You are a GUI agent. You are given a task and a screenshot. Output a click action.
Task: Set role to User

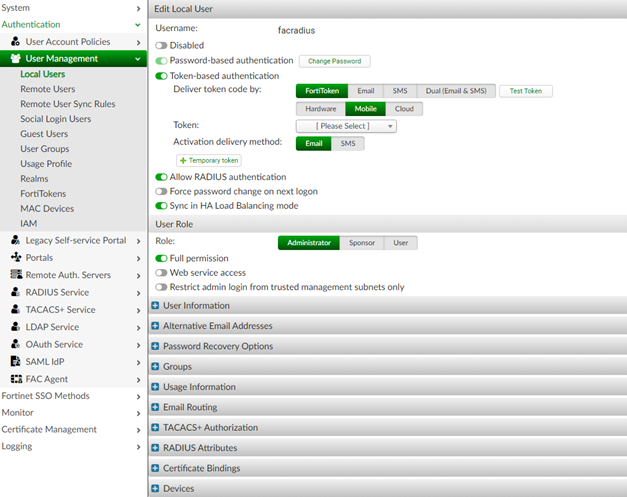tap(401, 243)
